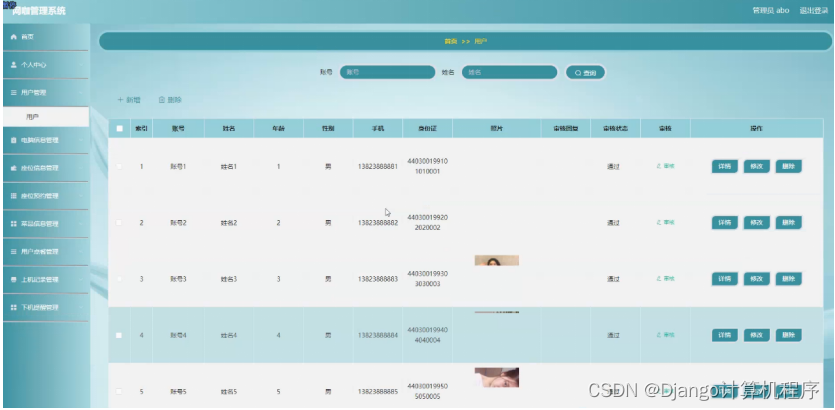
Task: Click the 查询 search button
Action: click(x=585, y=73)
